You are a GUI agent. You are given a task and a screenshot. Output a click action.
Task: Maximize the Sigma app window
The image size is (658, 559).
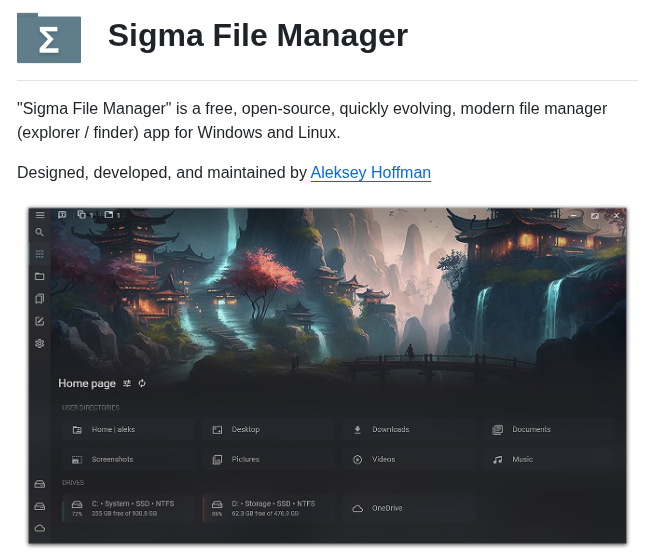[595, 215]
